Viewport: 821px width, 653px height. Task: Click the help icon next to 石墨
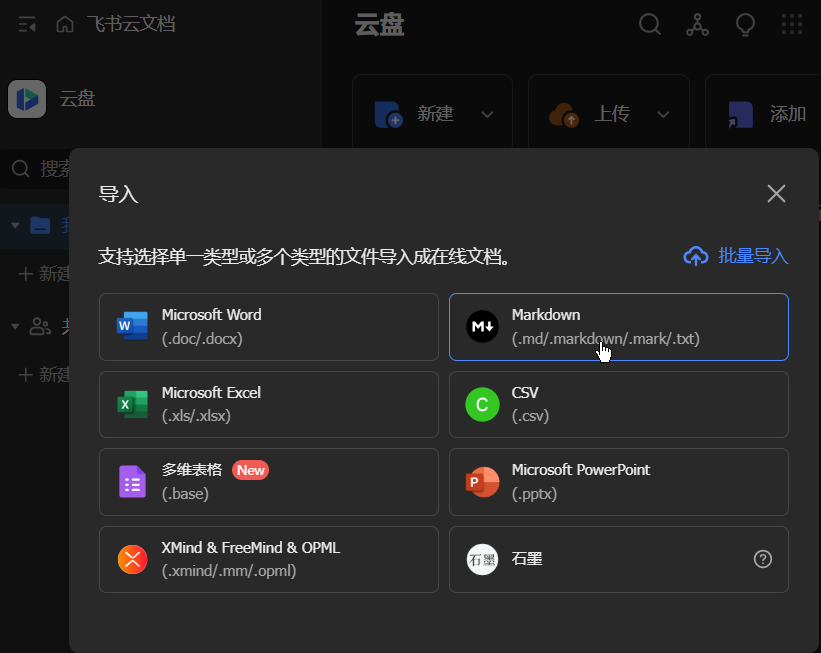[x=762, y=559]
